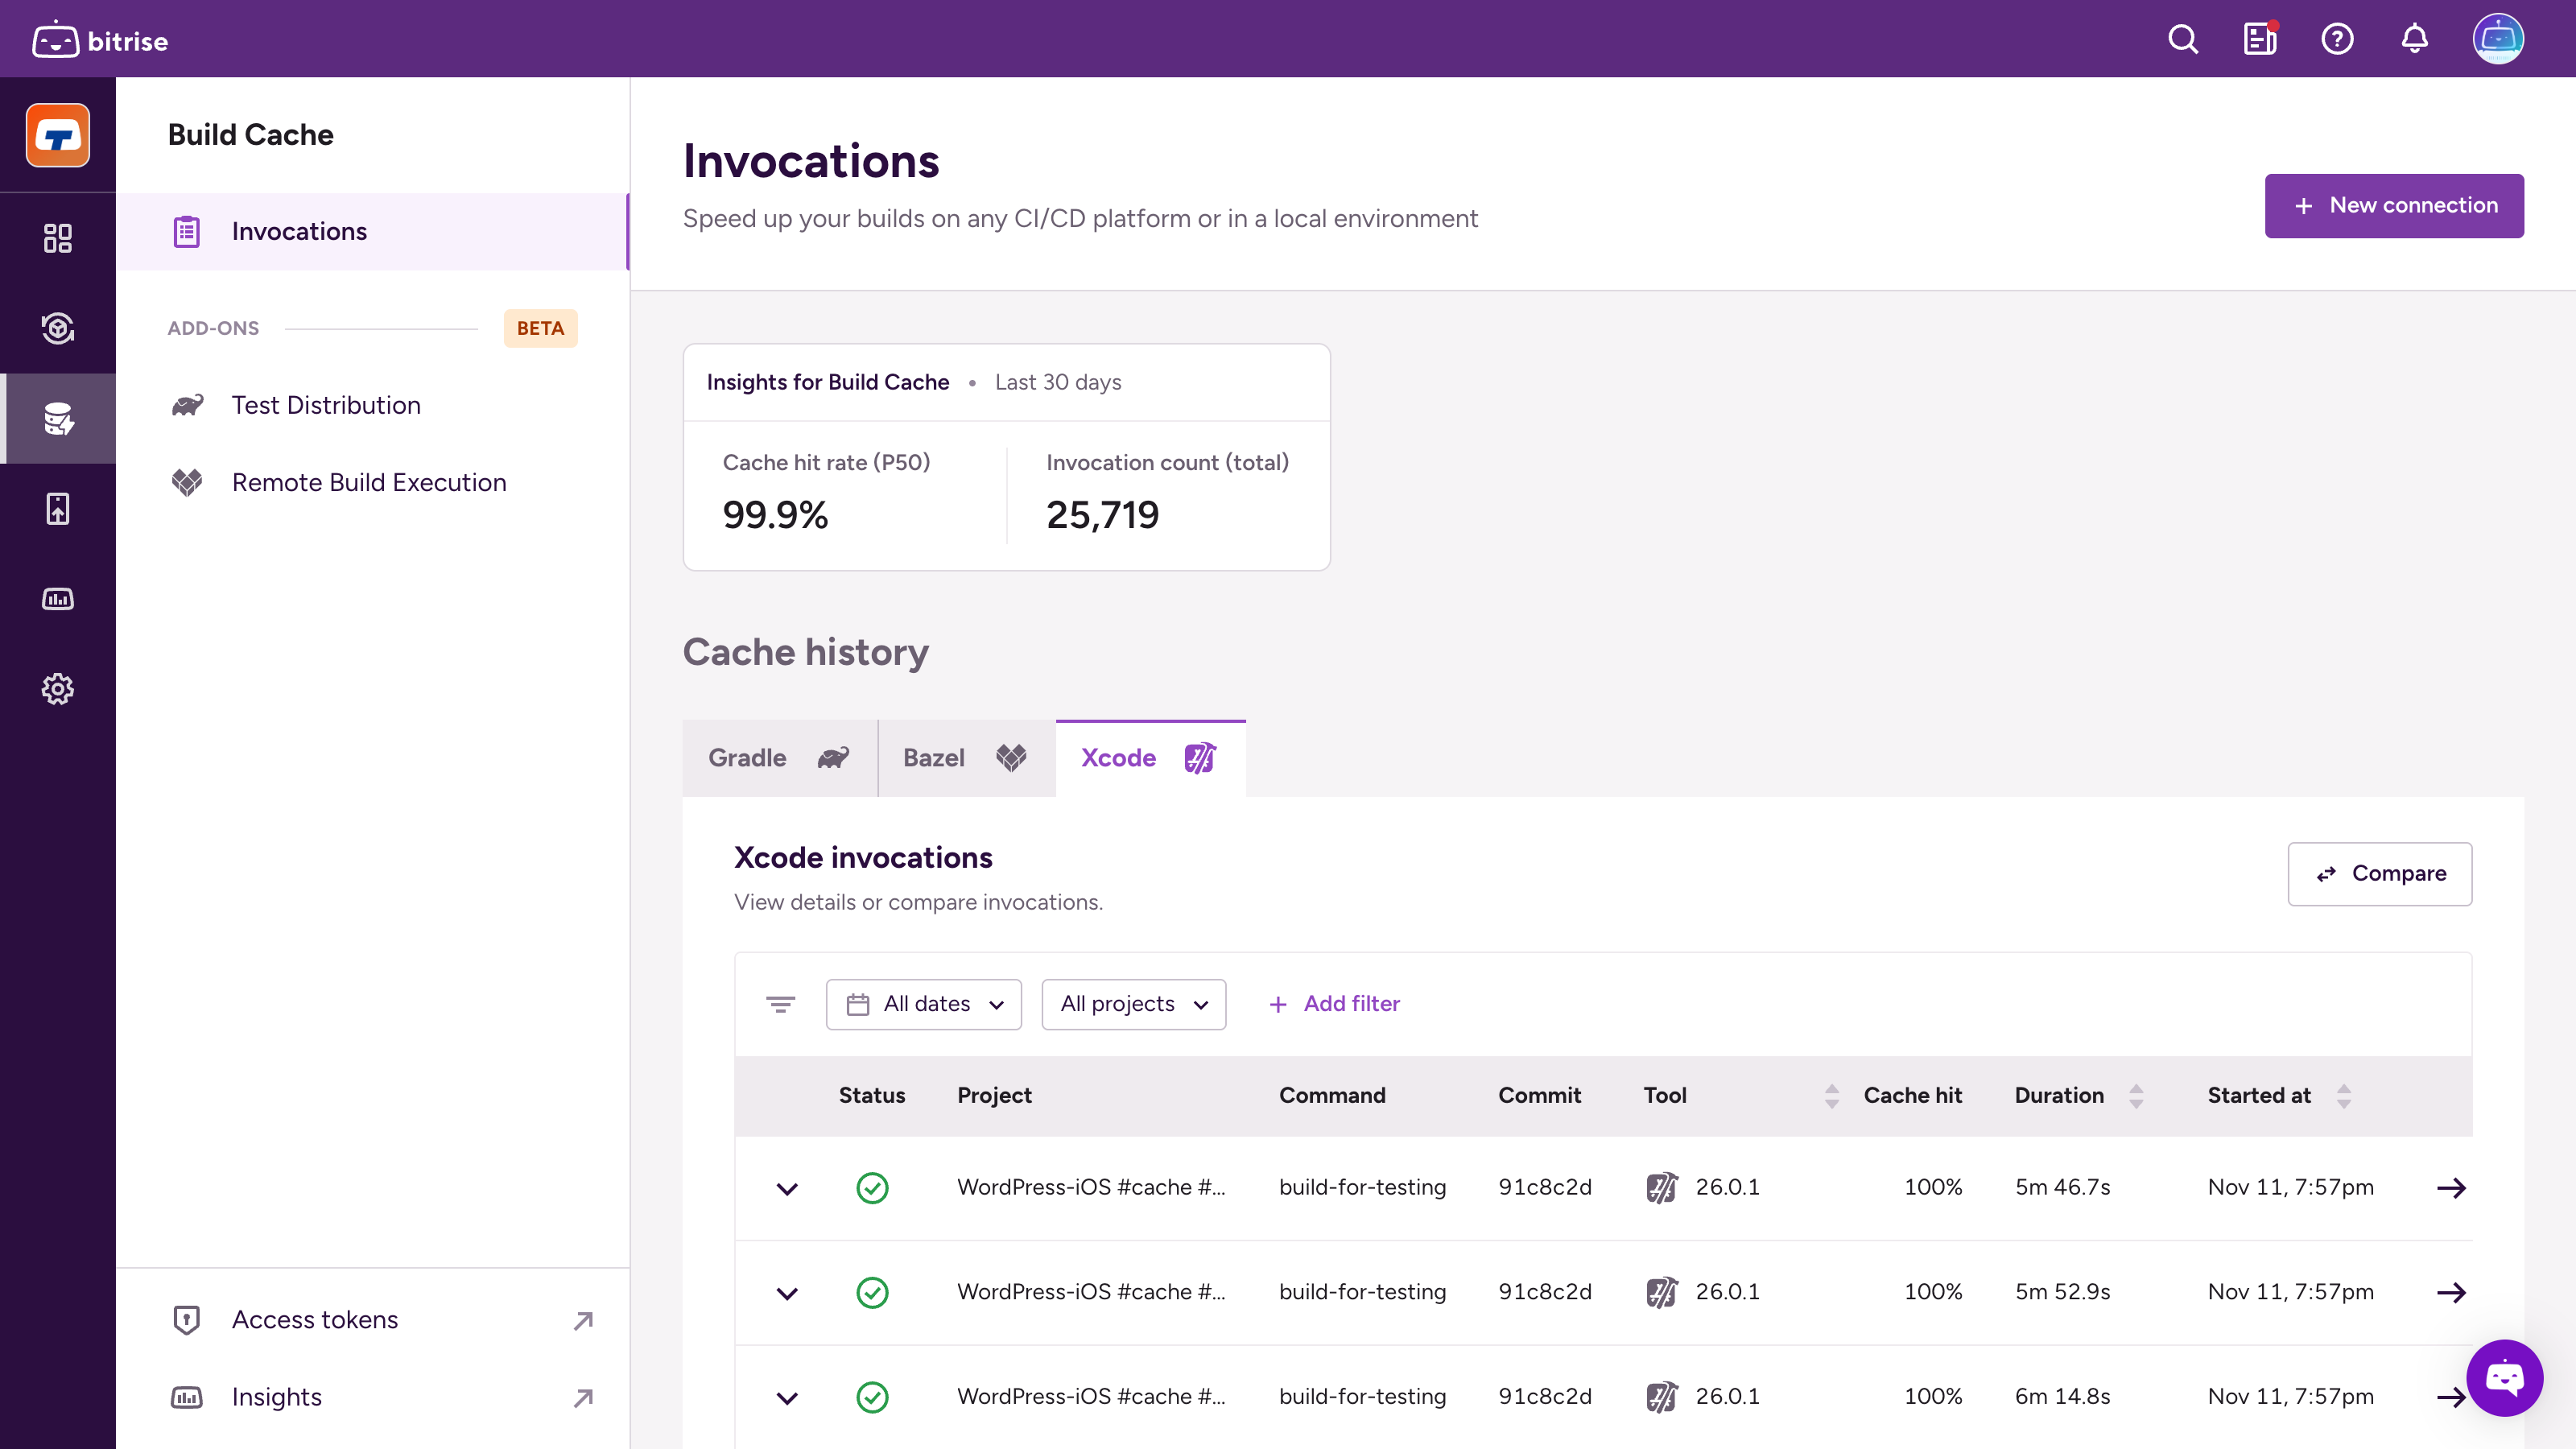Image resolution: width=2576 pixels, height=1449 pixels.
Task: Open the dashboard grid icon in sidebar
Action: pos(58,238)
